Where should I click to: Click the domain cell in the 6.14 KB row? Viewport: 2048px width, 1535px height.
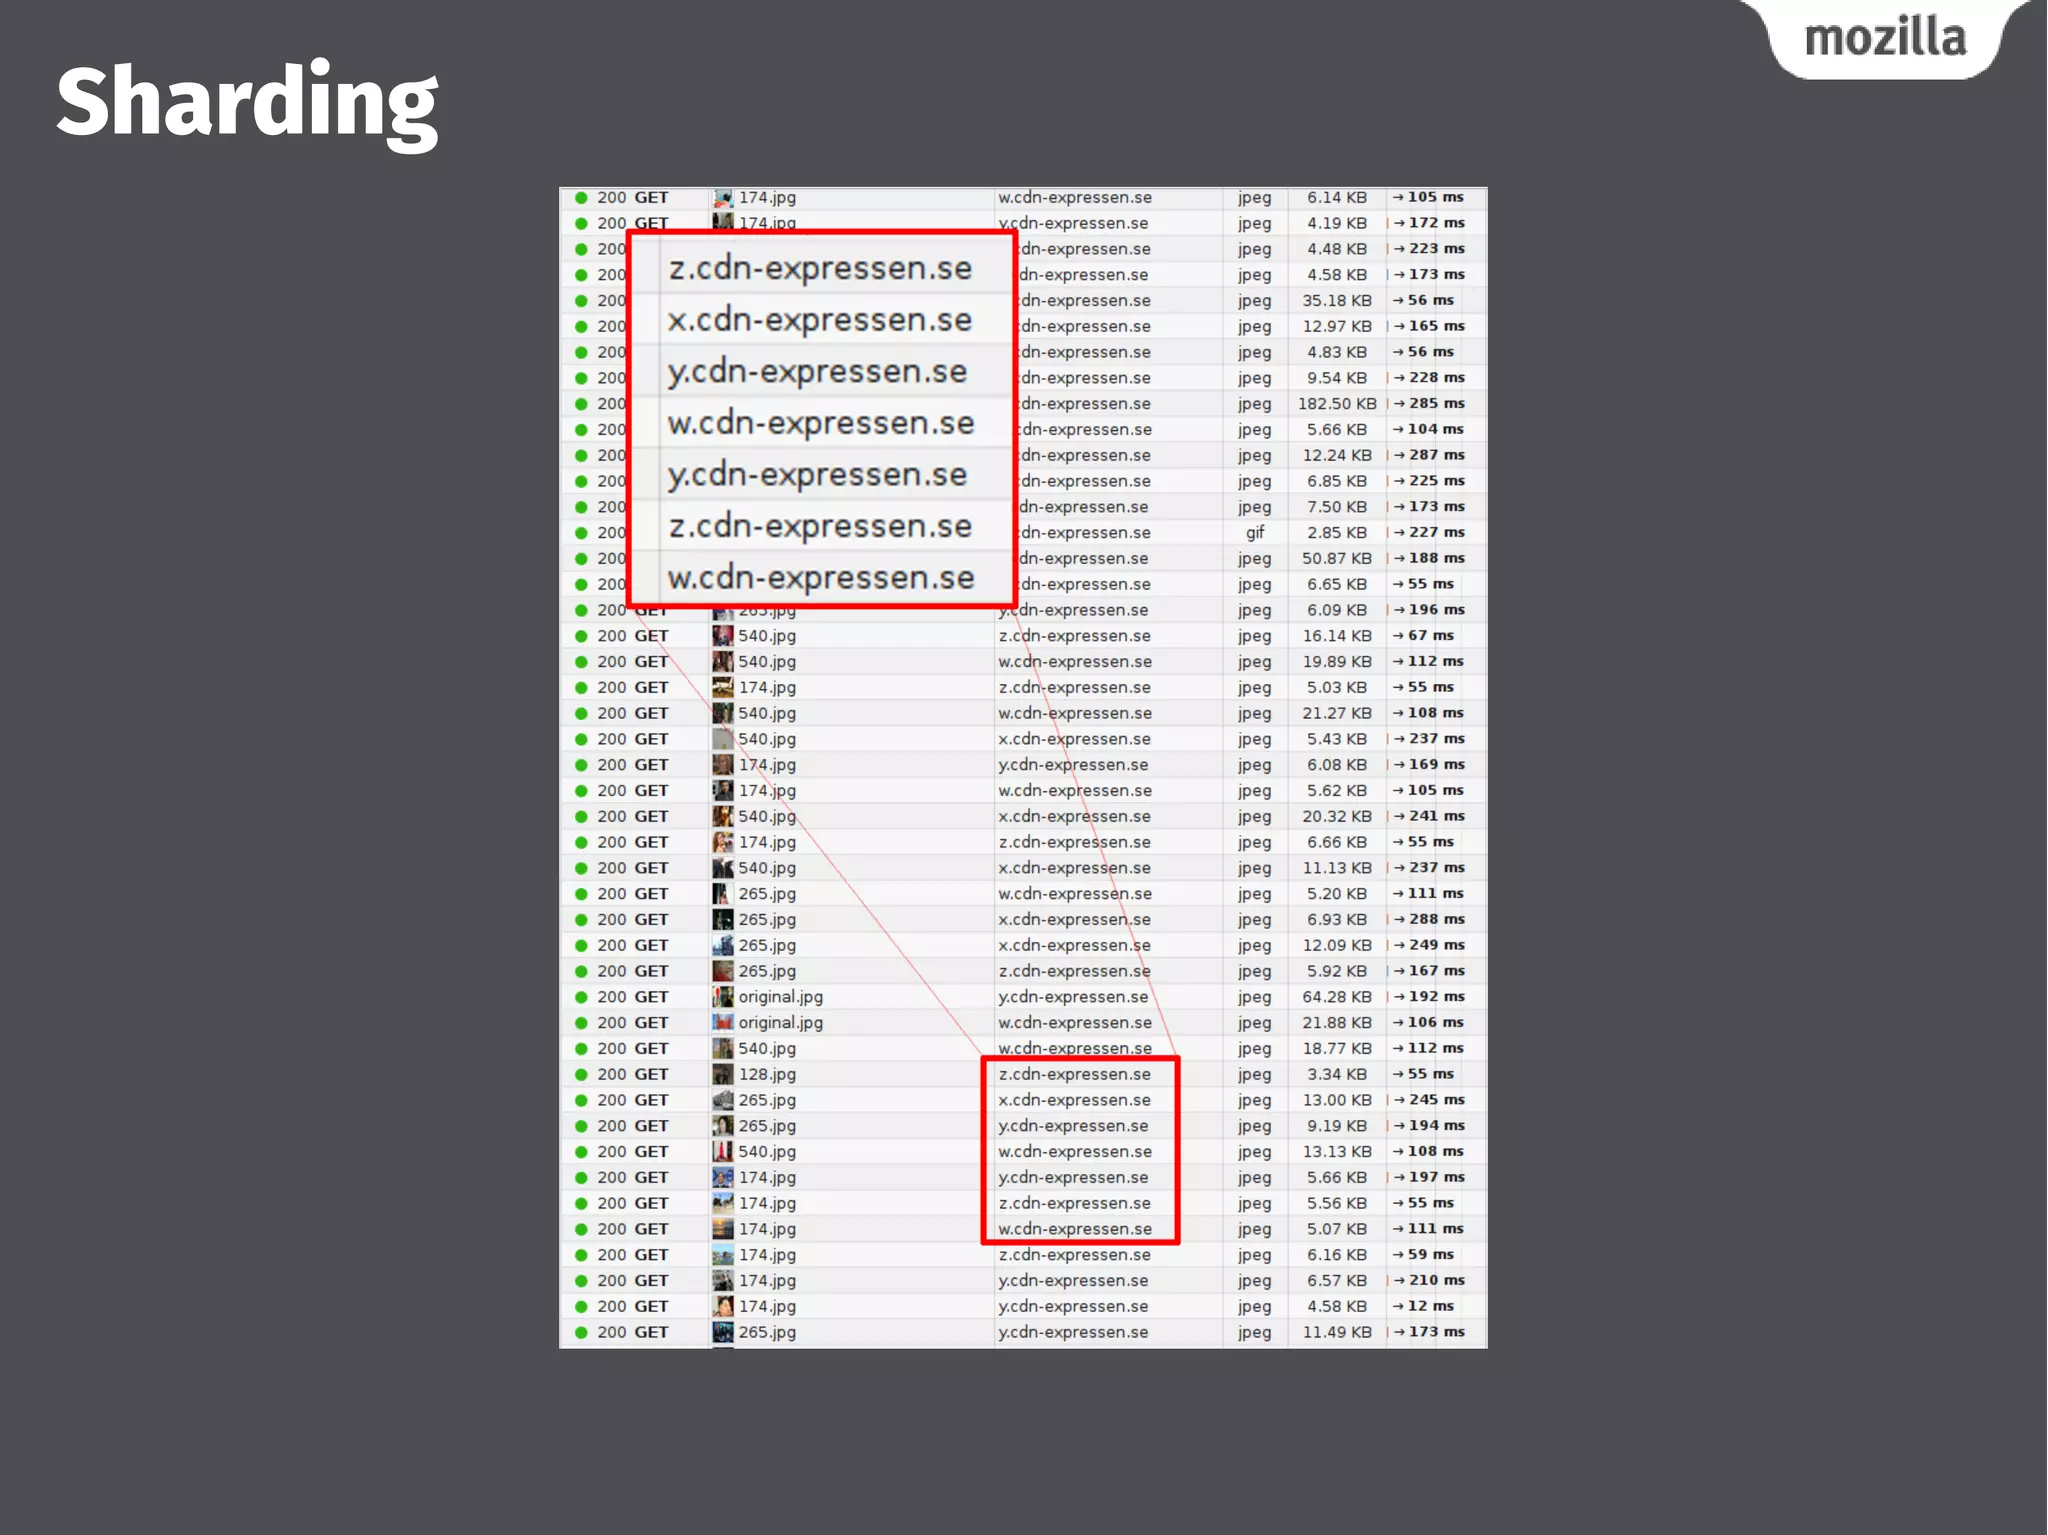point(1074,198)
